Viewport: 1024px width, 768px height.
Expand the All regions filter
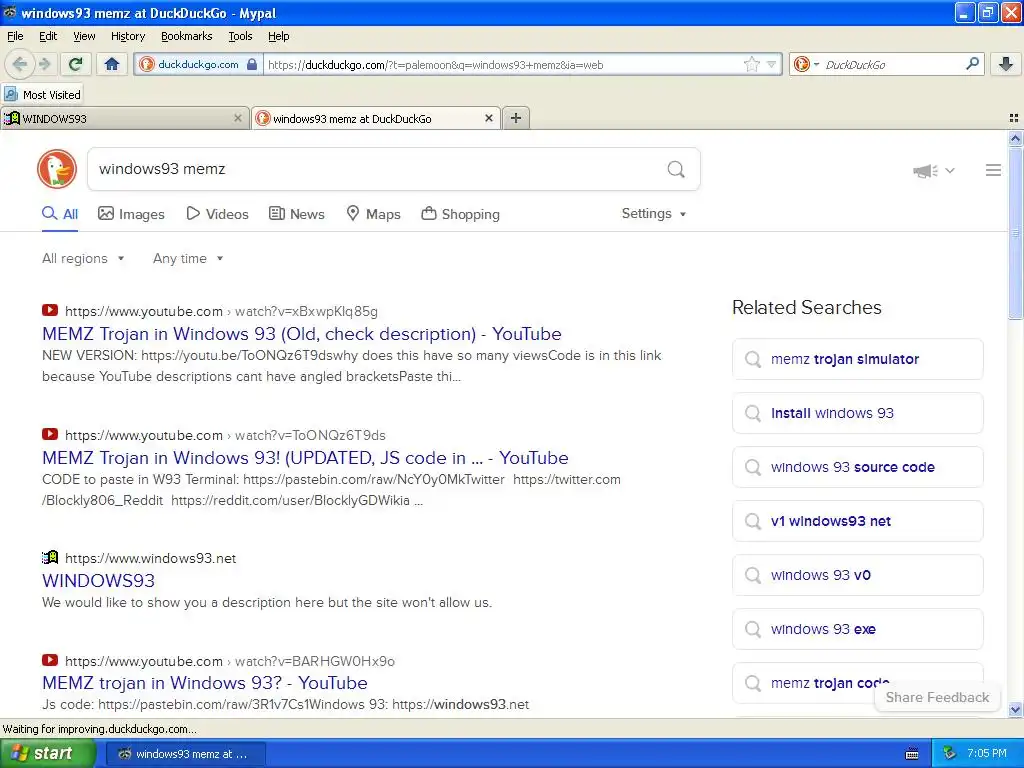click(x=83, y=259)
